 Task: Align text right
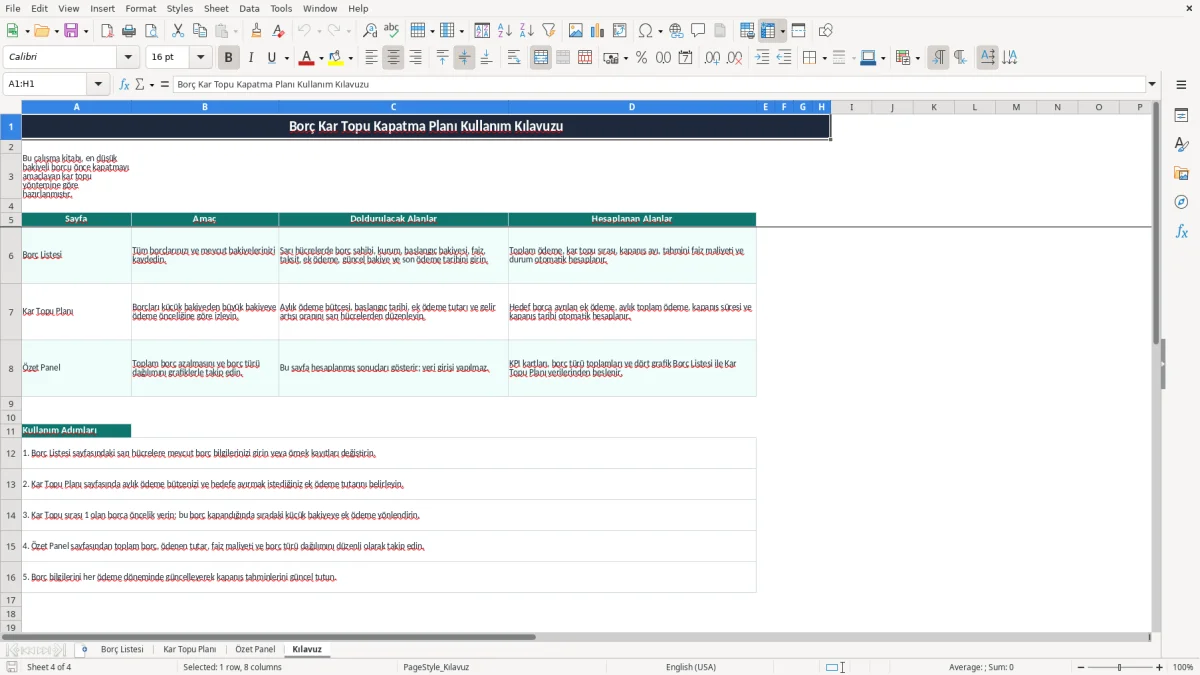415,58
